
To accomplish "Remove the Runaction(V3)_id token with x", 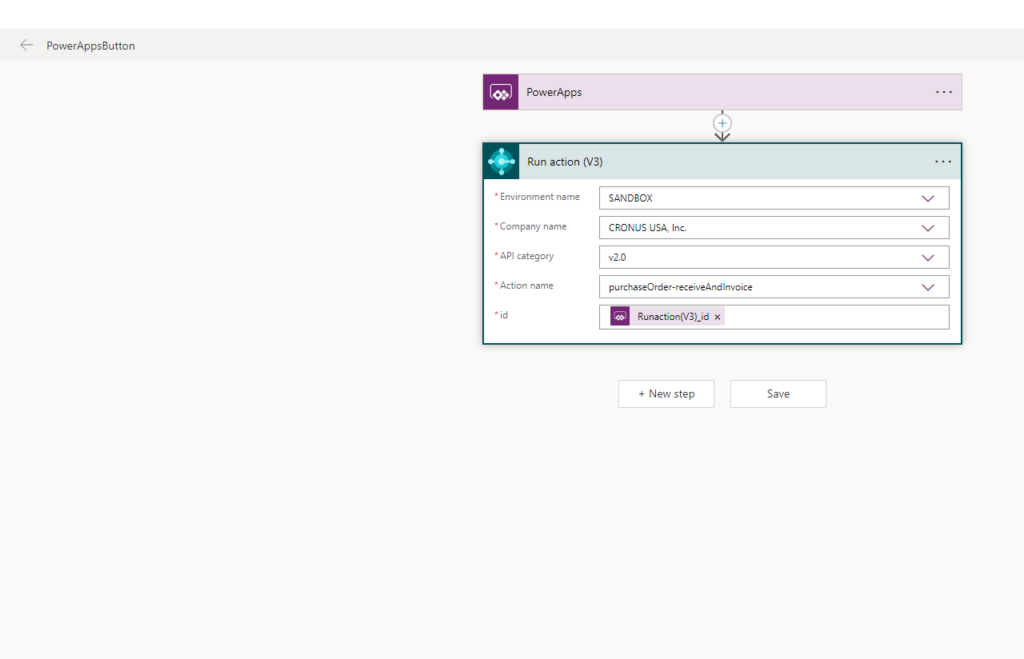I will pos(717,317).
